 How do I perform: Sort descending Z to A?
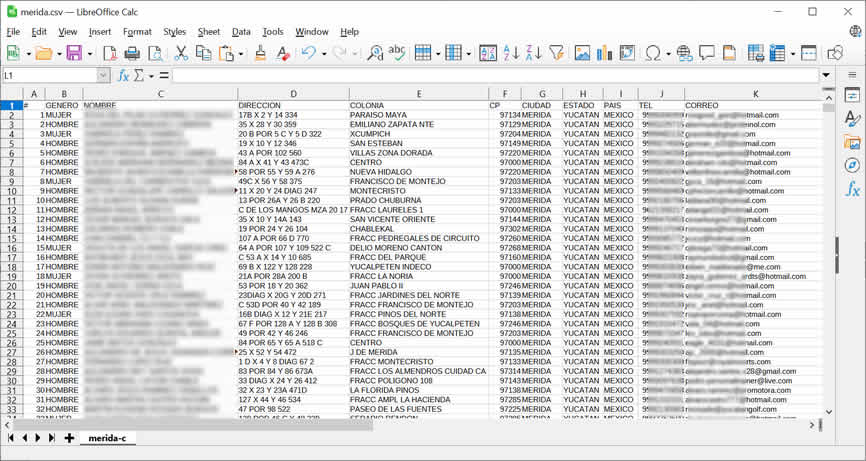pyautogui.click(x=534, y=53)
